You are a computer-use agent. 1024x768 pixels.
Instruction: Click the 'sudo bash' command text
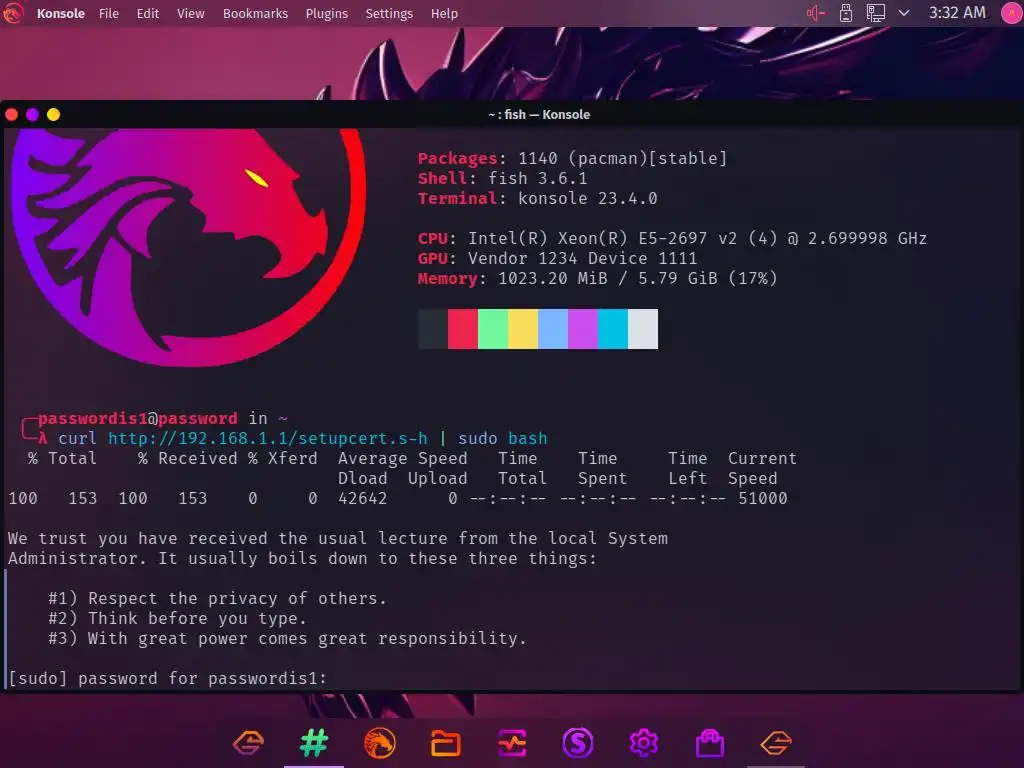503,438
